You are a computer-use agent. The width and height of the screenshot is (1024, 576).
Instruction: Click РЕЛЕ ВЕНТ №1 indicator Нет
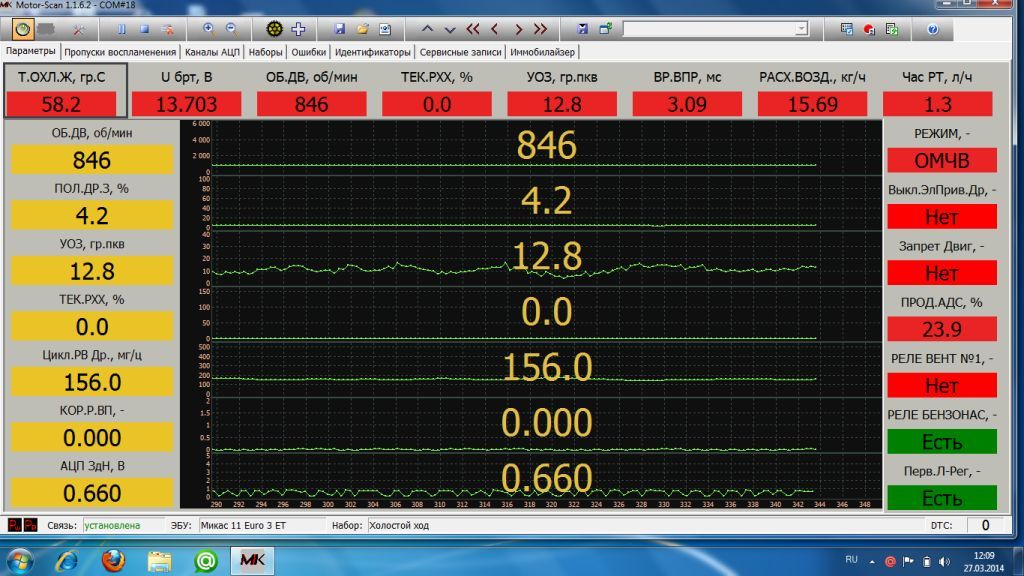coord(942,385)
